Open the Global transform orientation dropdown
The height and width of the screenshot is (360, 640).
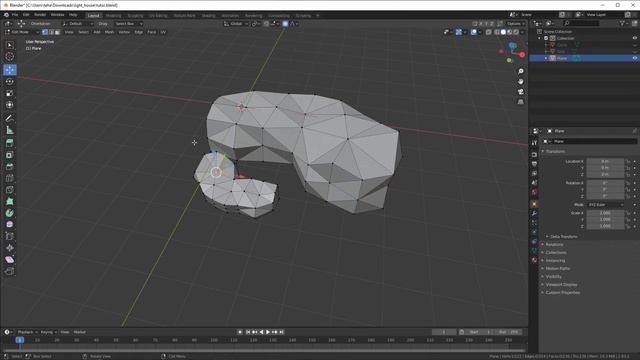(236, 24)
